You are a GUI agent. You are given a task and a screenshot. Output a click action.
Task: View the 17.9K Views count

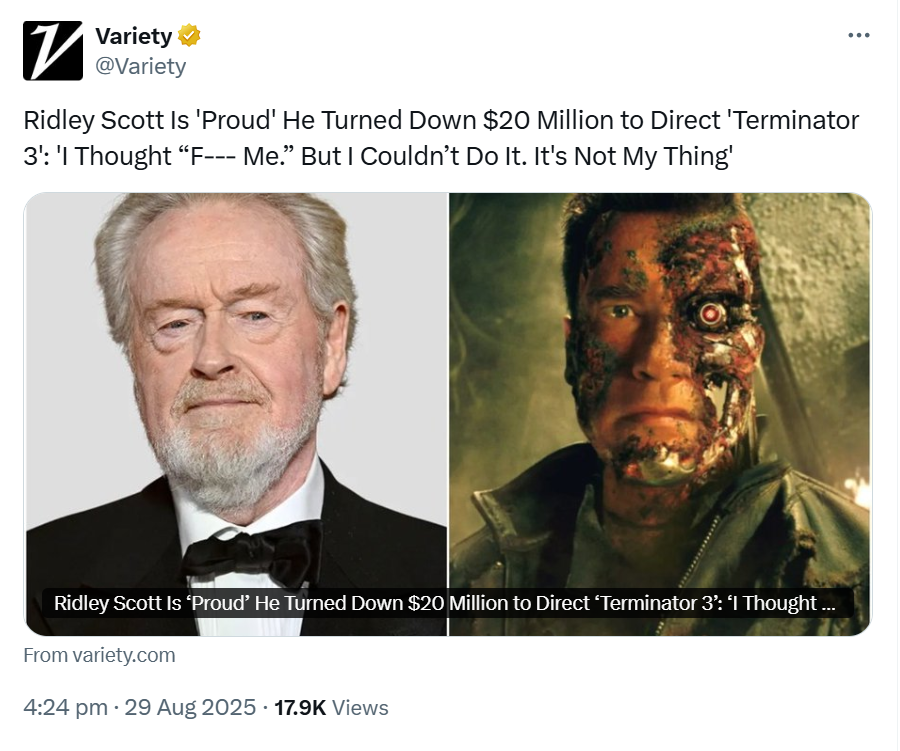(x=331, y=707)
